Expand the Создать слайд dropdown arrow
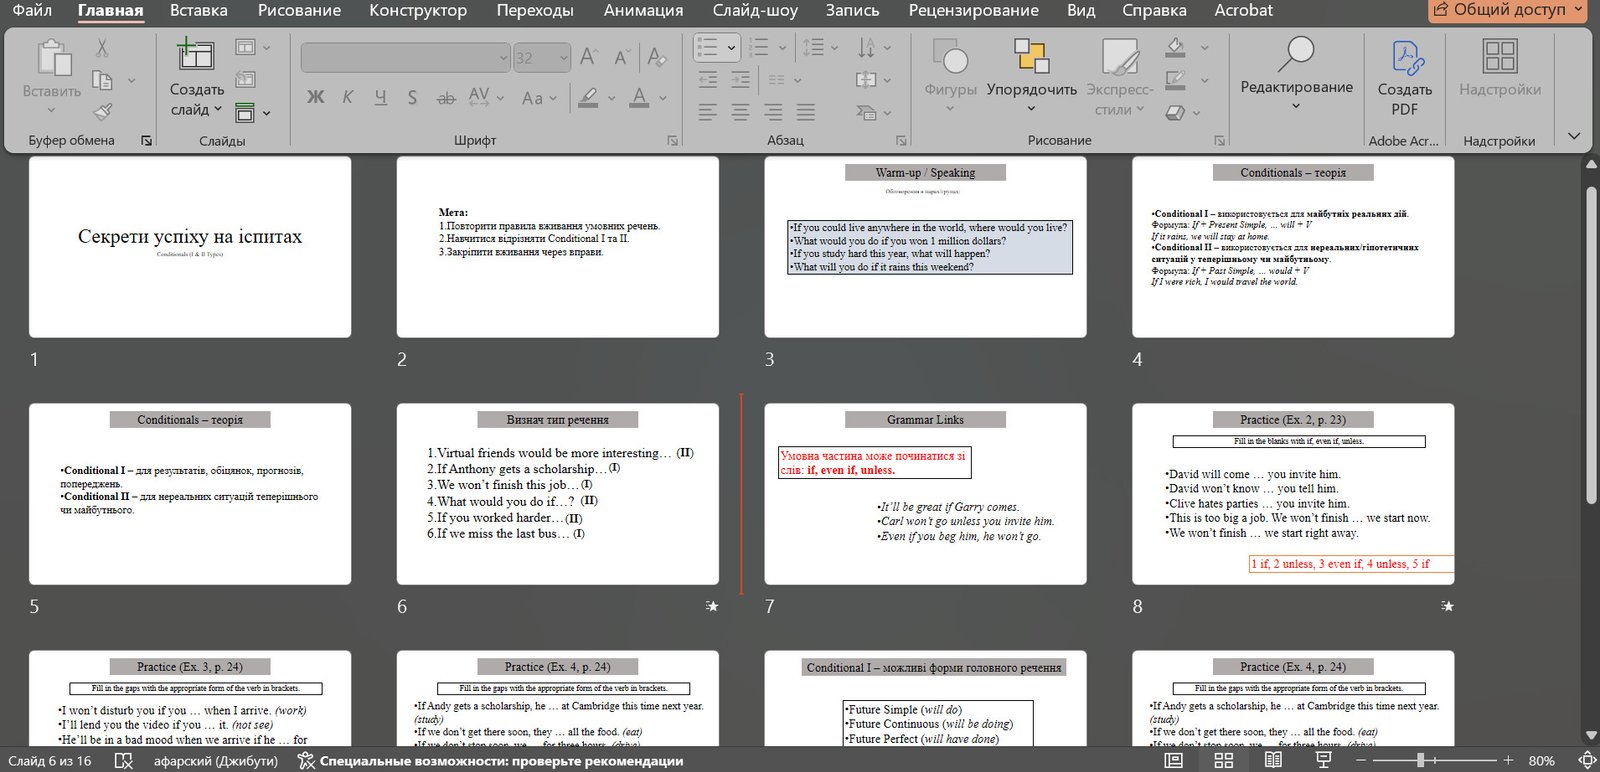Screen dimensions: 1600x772 point(218,110)
